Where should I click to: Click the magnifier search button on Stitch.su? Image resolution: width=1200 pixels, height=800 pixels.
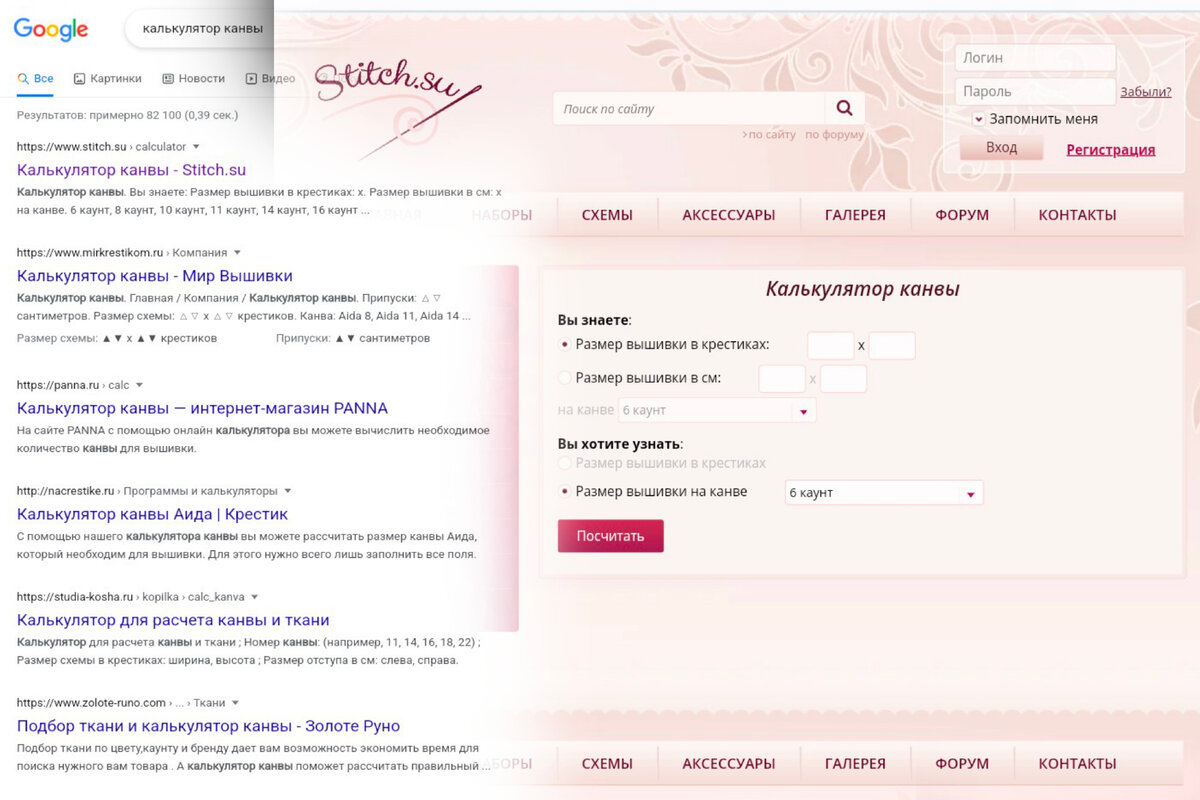[845, 109]
